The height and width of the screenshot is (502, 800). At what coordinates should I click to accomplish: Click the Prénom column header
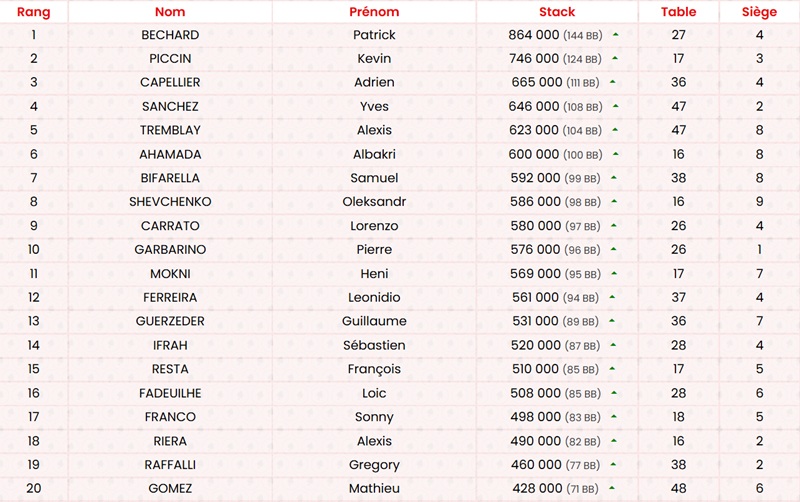pyautogui.click(x=374, y=12)
